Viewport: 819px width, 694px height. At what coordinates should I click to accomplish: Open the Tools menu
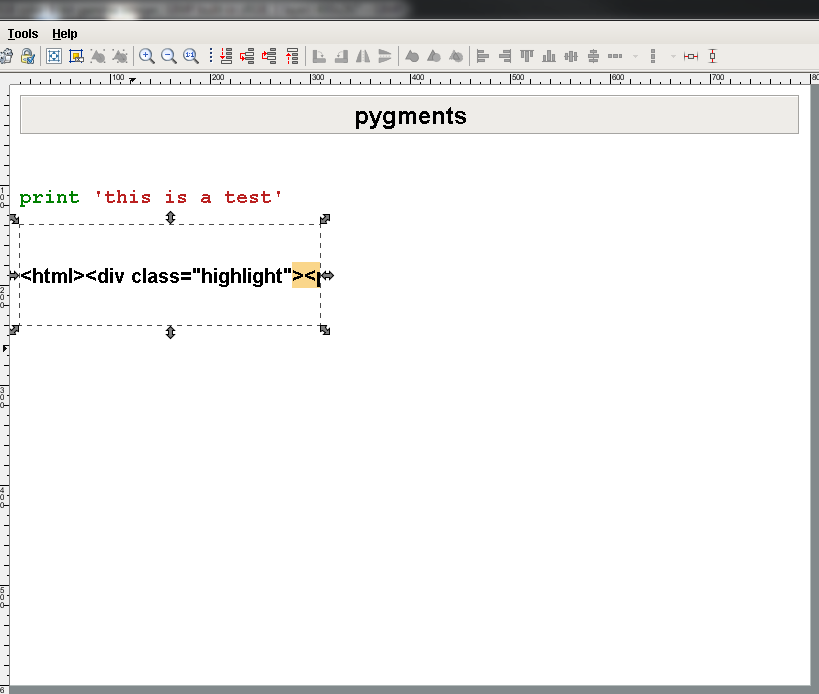pos(23,34)
